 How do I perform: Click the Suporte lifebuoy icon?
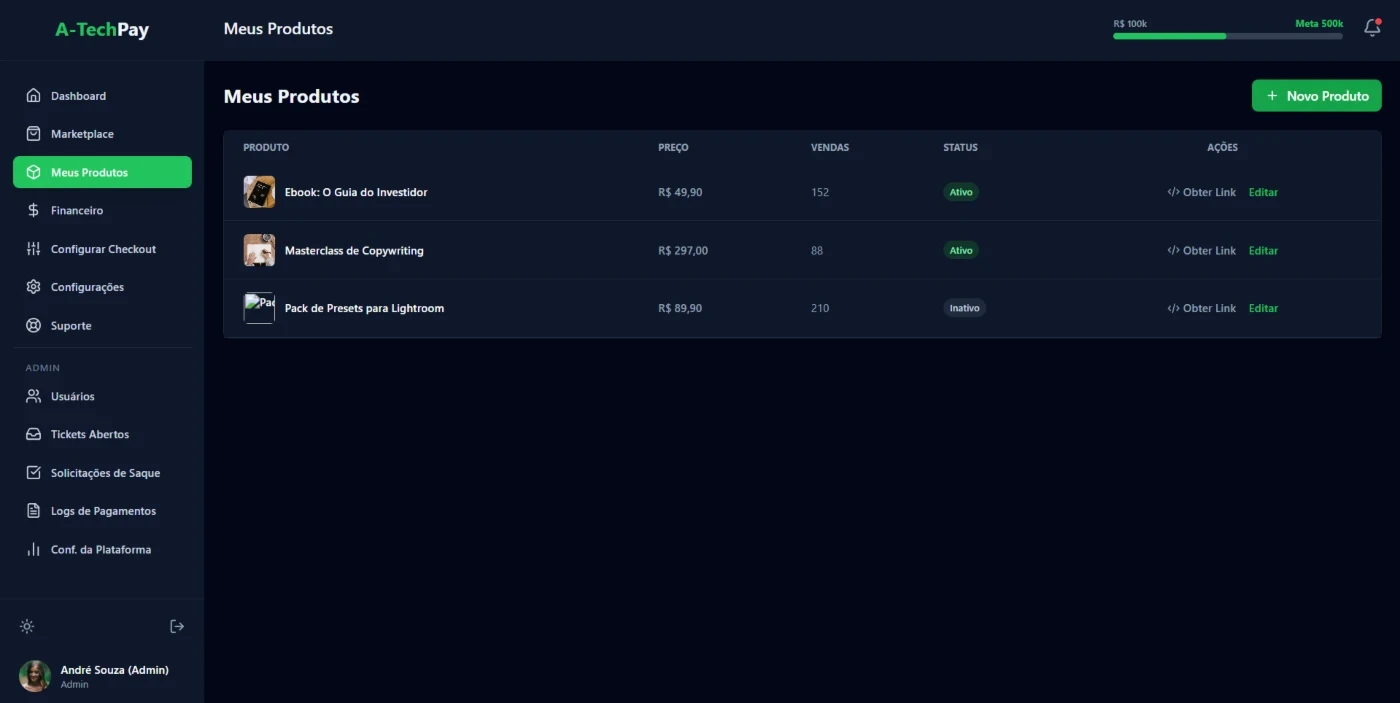click(x=33, y=326)
